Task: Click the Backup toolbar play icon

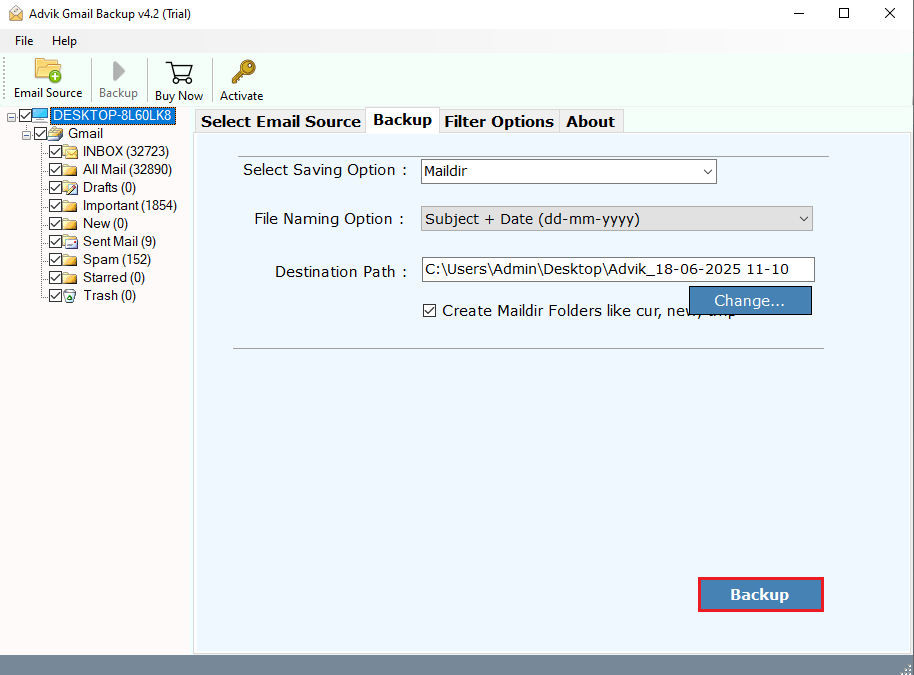Action: point(118,71)
